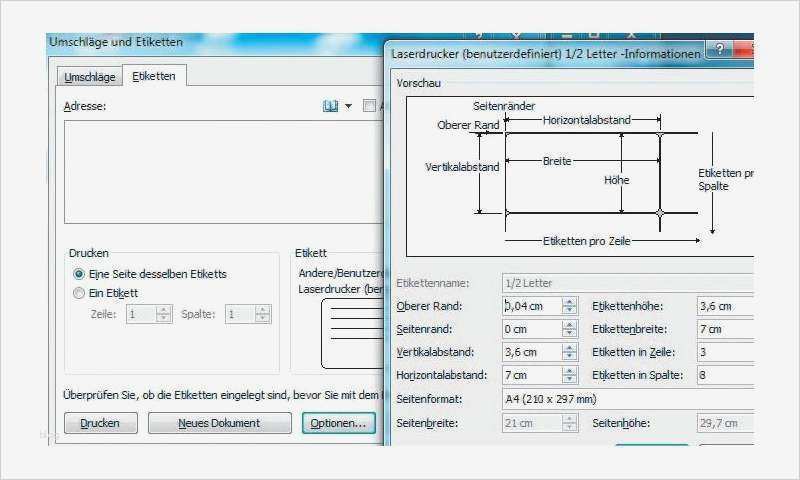Adjust the Horizontalabstand spinner arrows

click(570, 375)
